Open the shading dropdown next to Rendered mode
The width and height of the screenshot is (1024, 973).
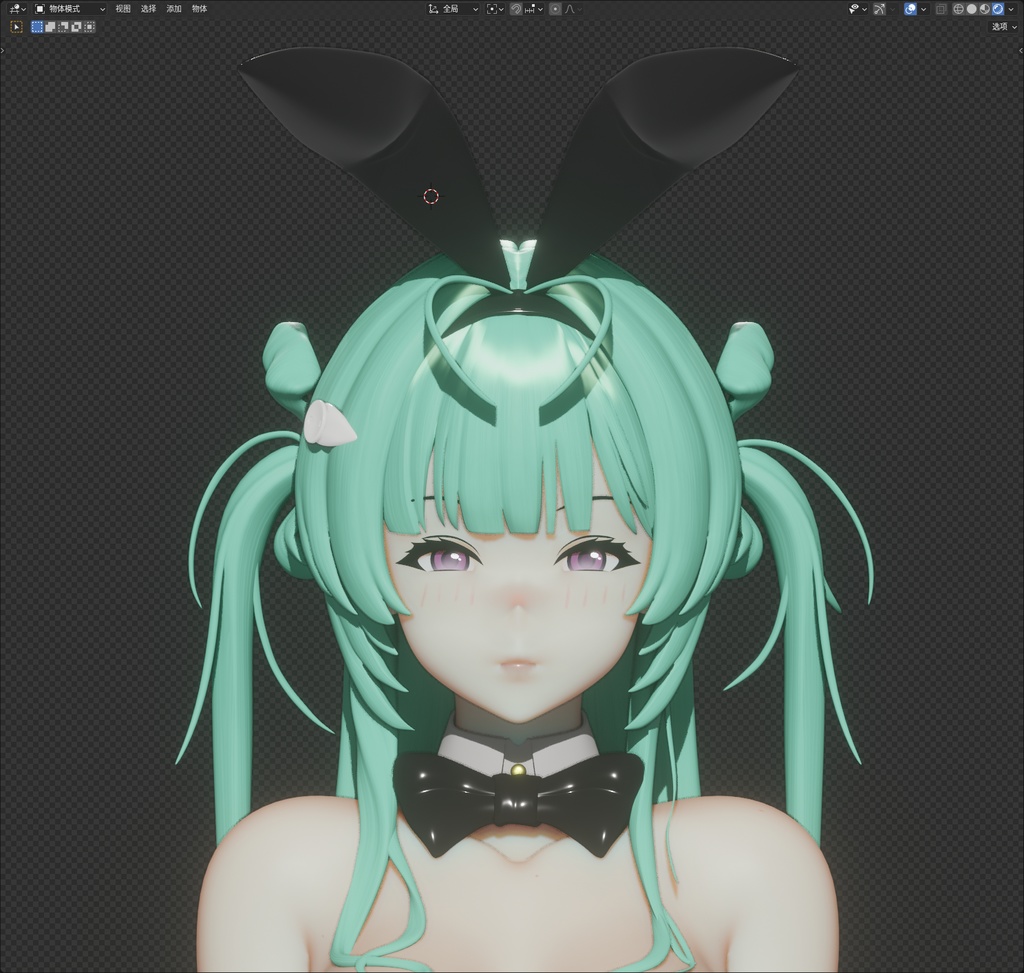[1011, 9]
